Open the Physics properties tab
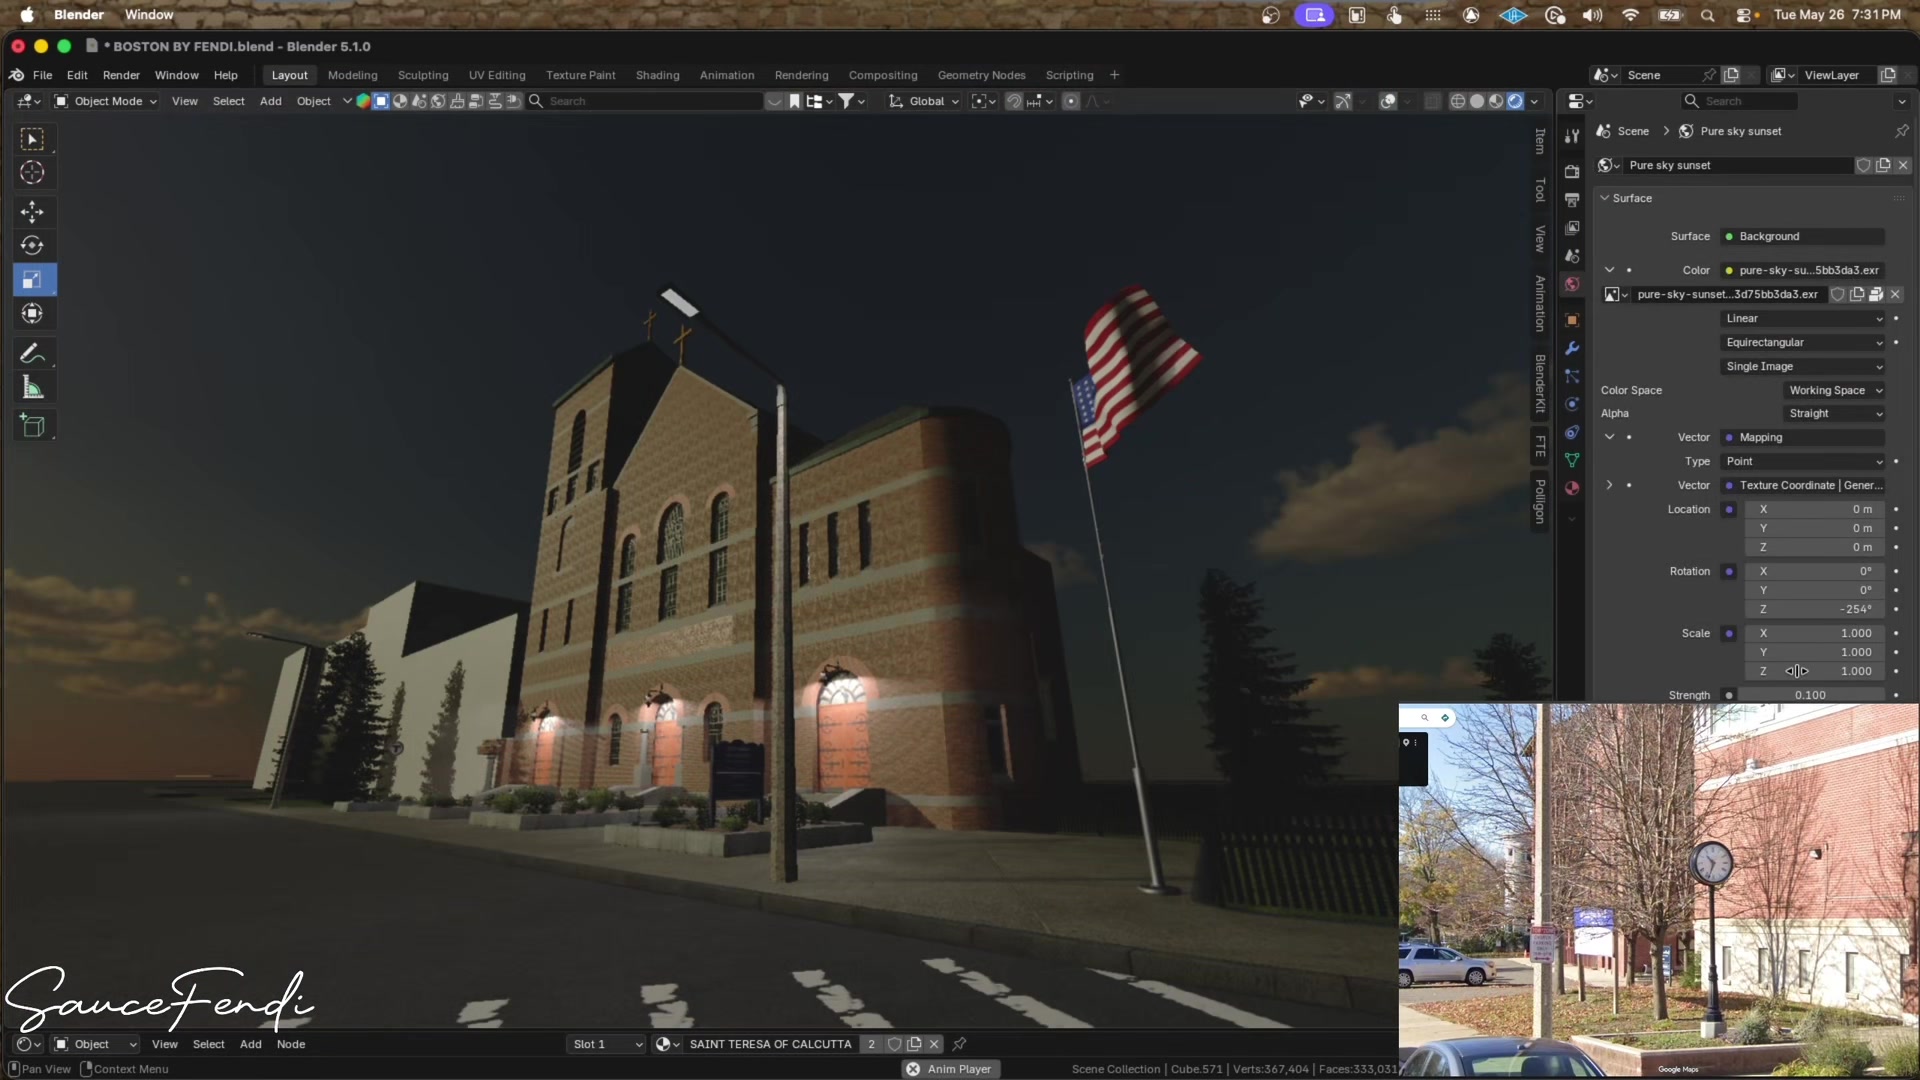This screenshot has height=1080, width=1920. click(x=1572, y=404)
